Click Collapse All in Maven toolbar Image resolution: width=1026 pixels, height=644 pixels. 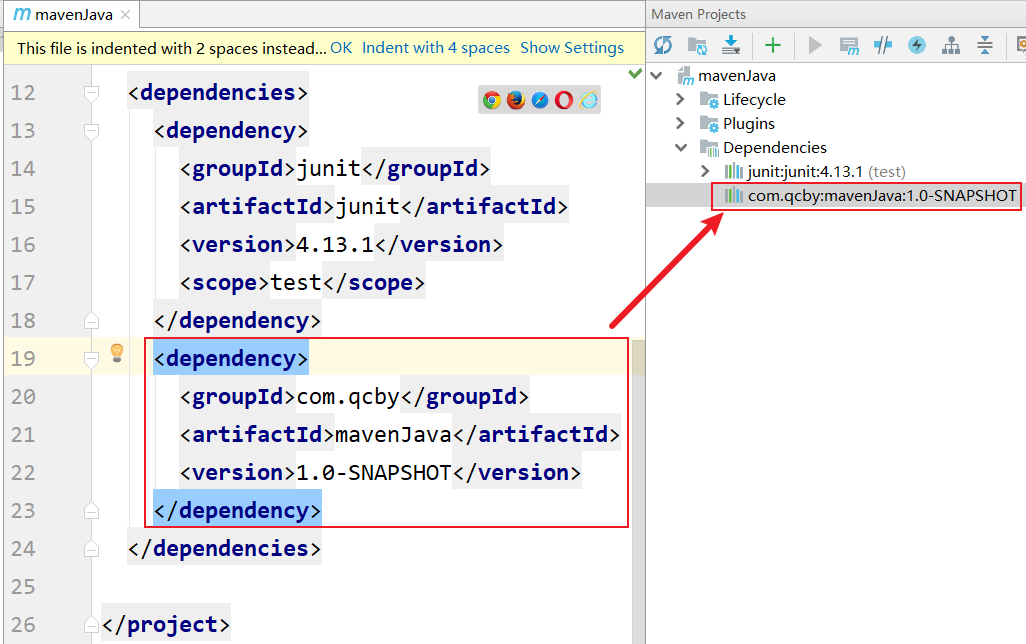tap(985, 45)
